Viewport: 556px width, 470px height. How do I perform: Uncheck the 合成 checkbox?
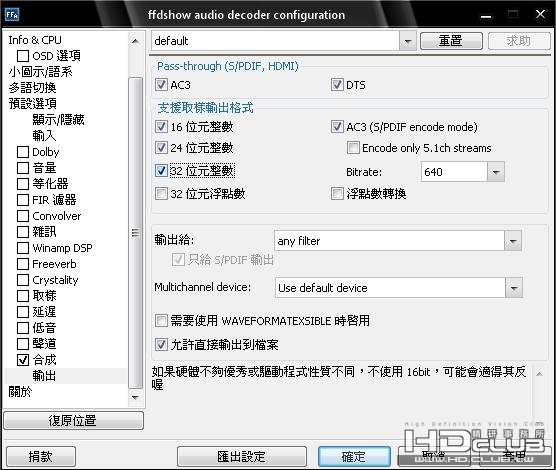[x=23, y=360]
